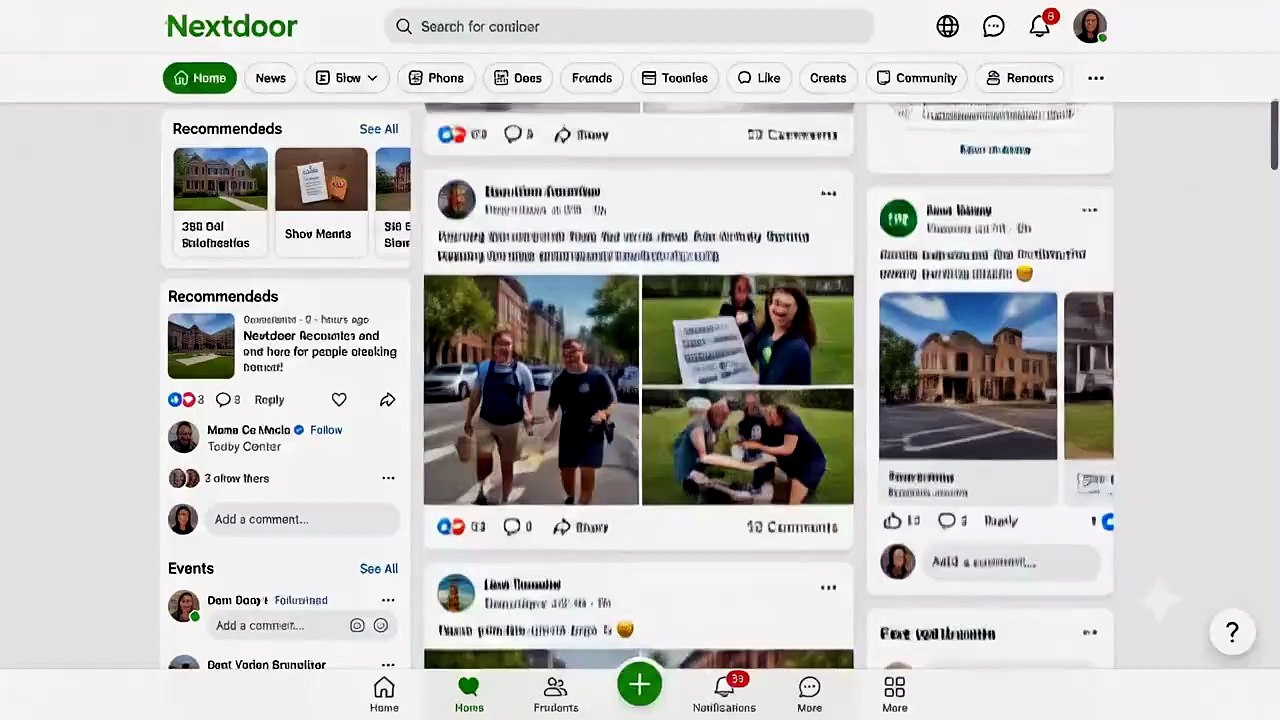Open the profile avatar in header
The height and width of the screenshot is (720, 1280).
1090,27
